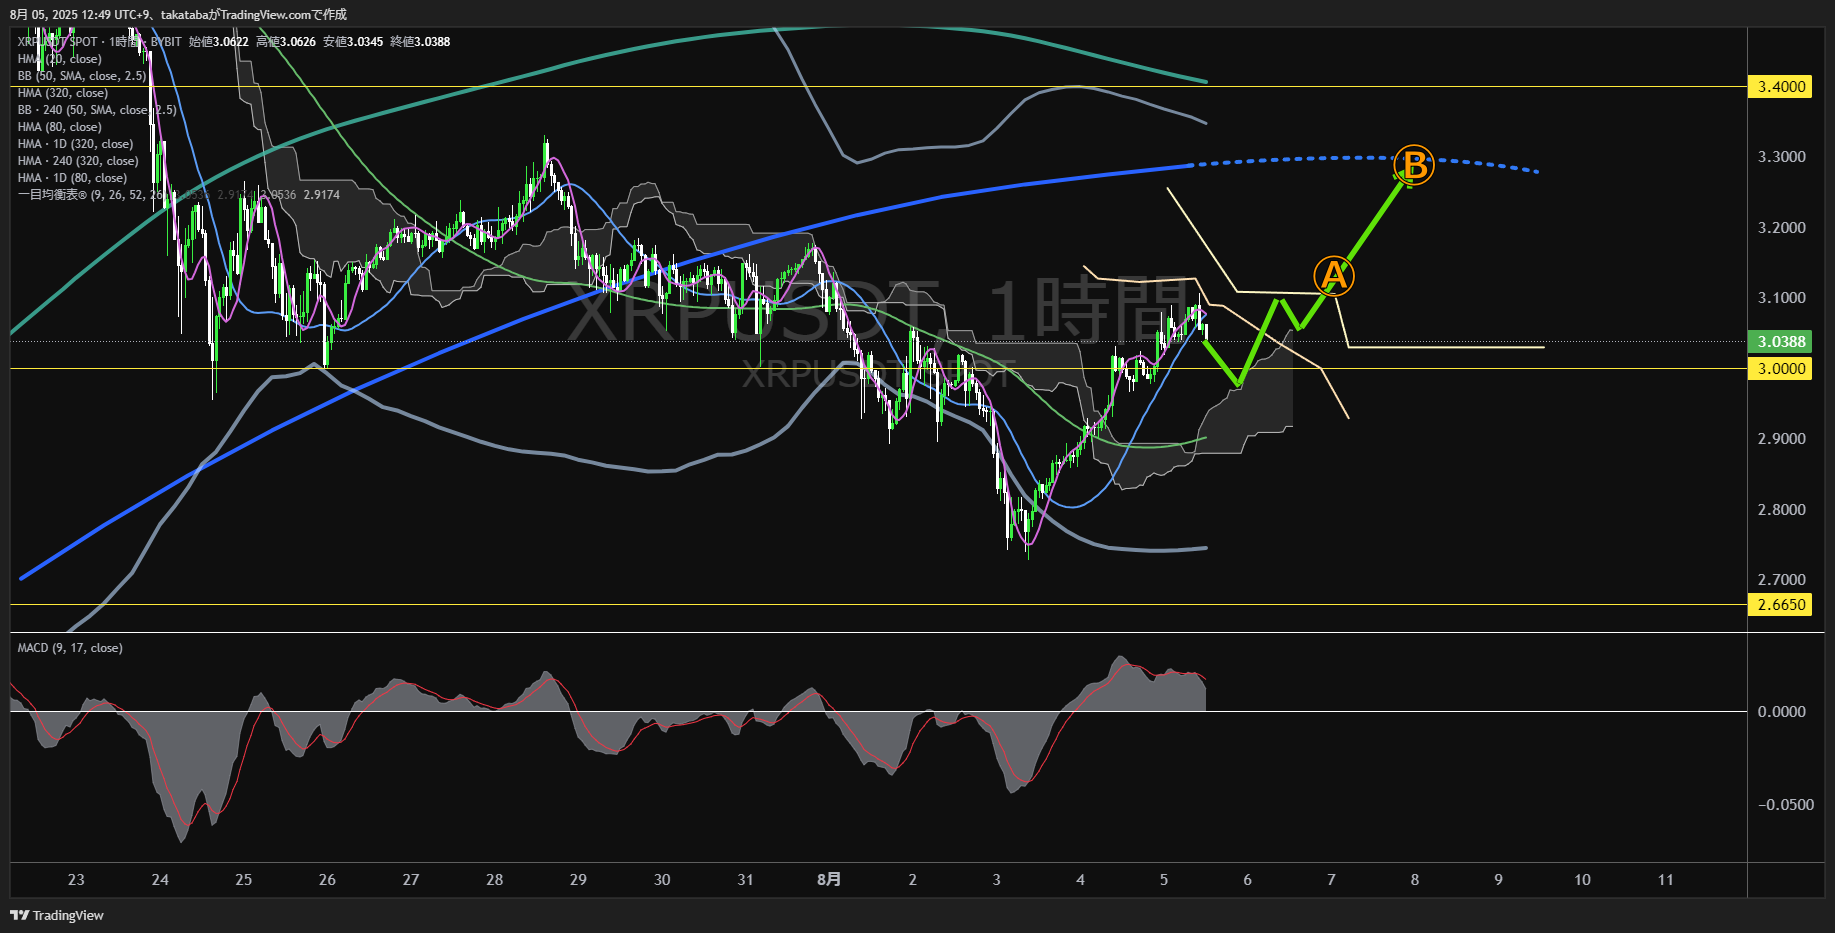Click the orange circled A marker

(x=1334, y=276)
